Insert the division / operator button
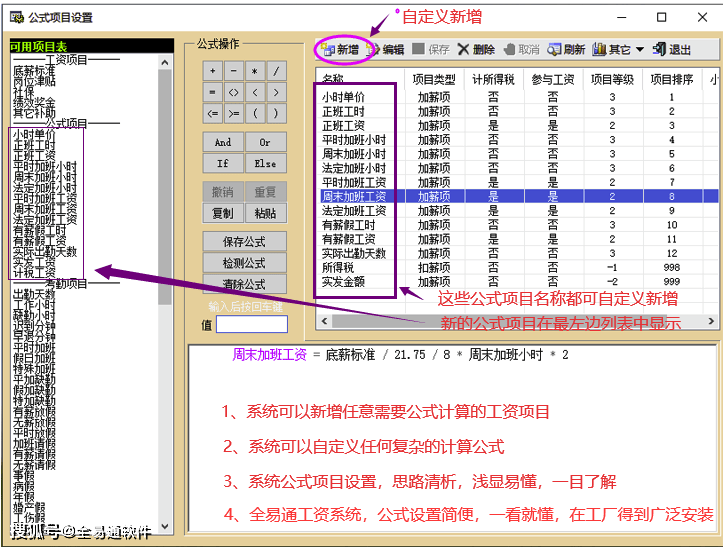725x549 pixels. pyautogui.click(x=277, y=71)
